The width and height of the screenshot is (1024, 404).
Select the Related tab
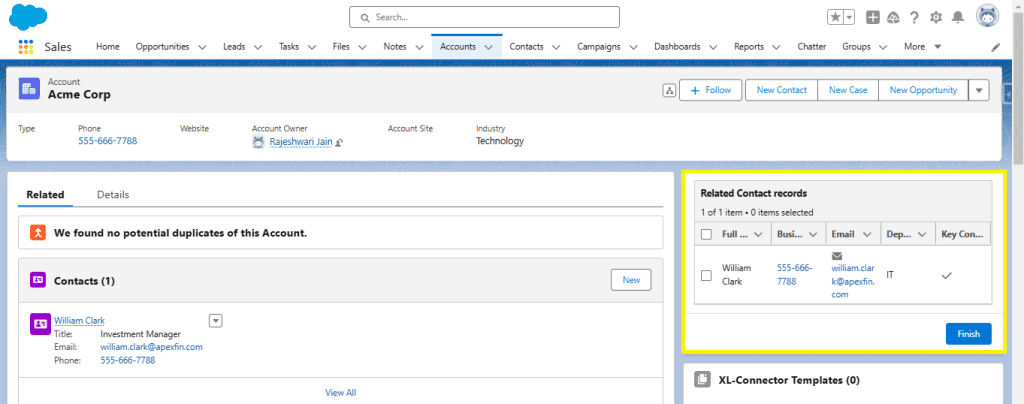45,194
